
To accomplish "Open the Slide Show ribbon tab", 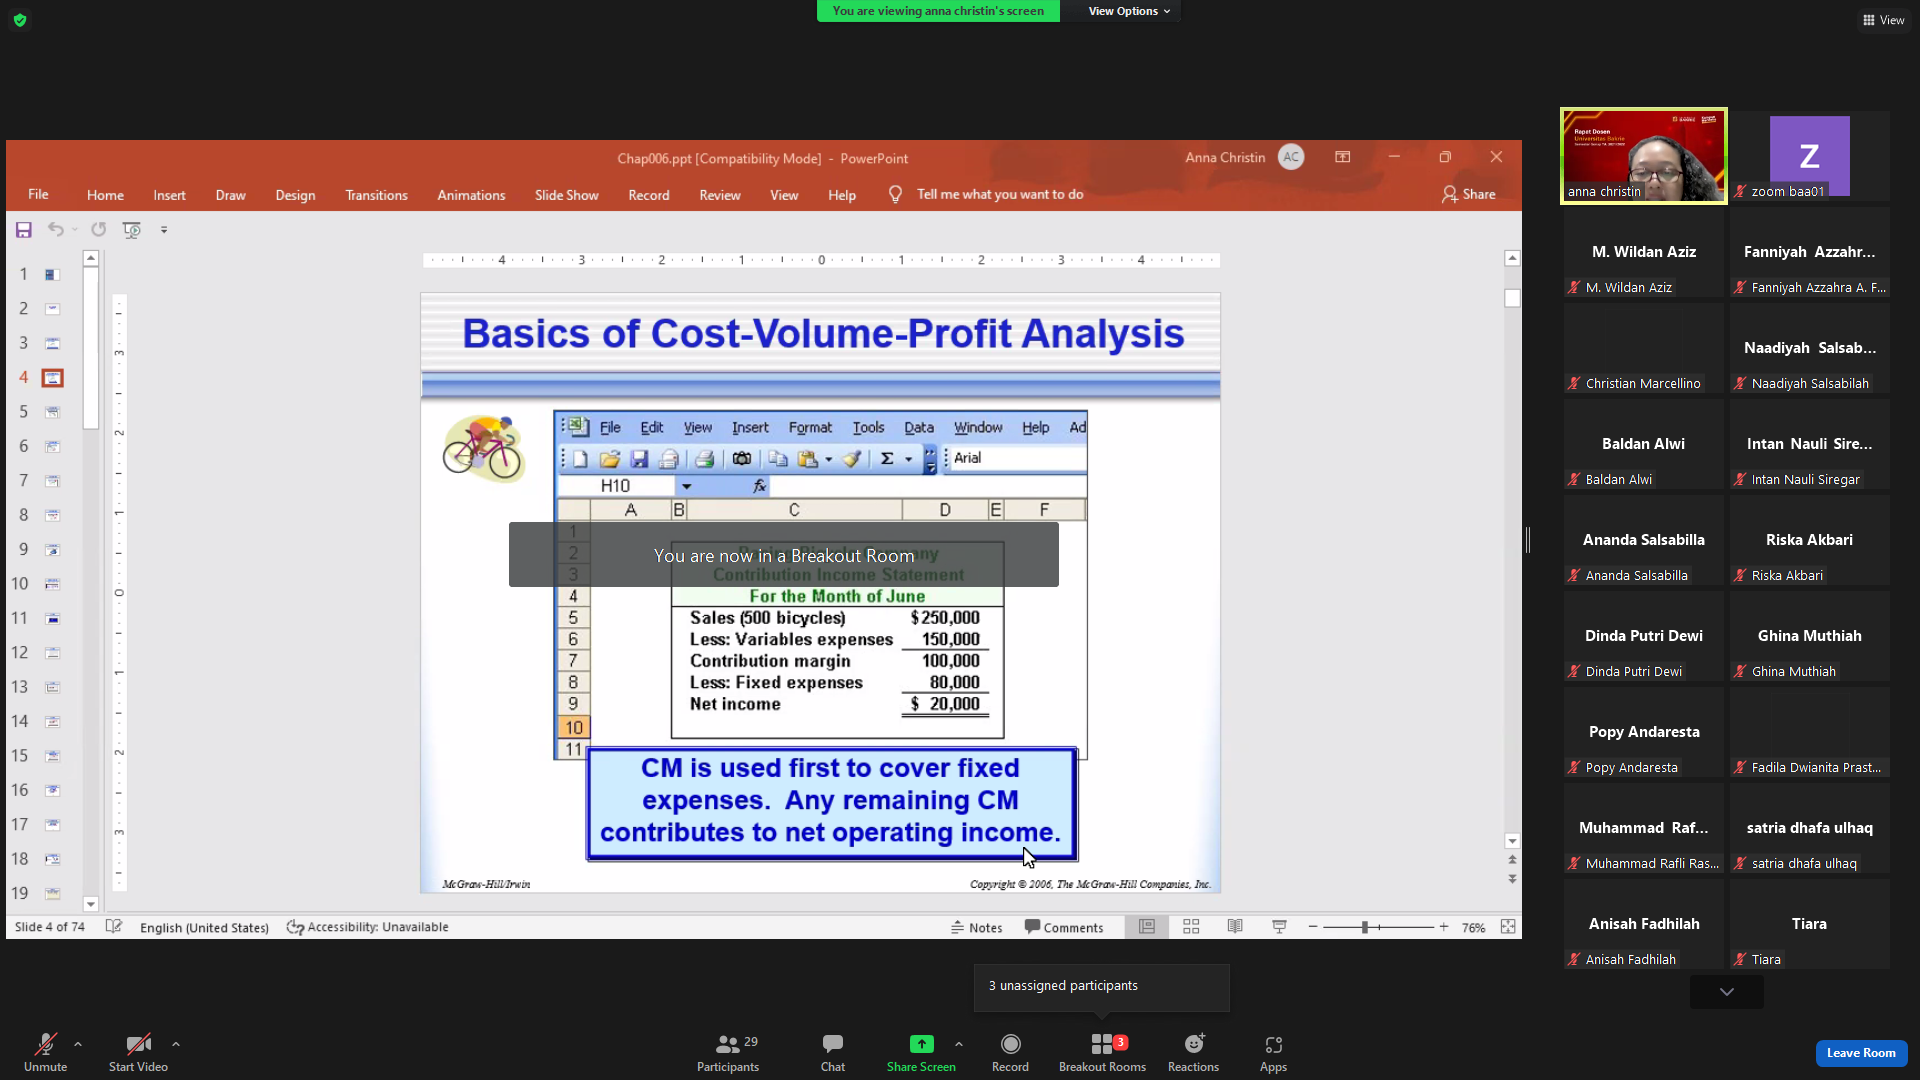I will [x=566, y=195].
